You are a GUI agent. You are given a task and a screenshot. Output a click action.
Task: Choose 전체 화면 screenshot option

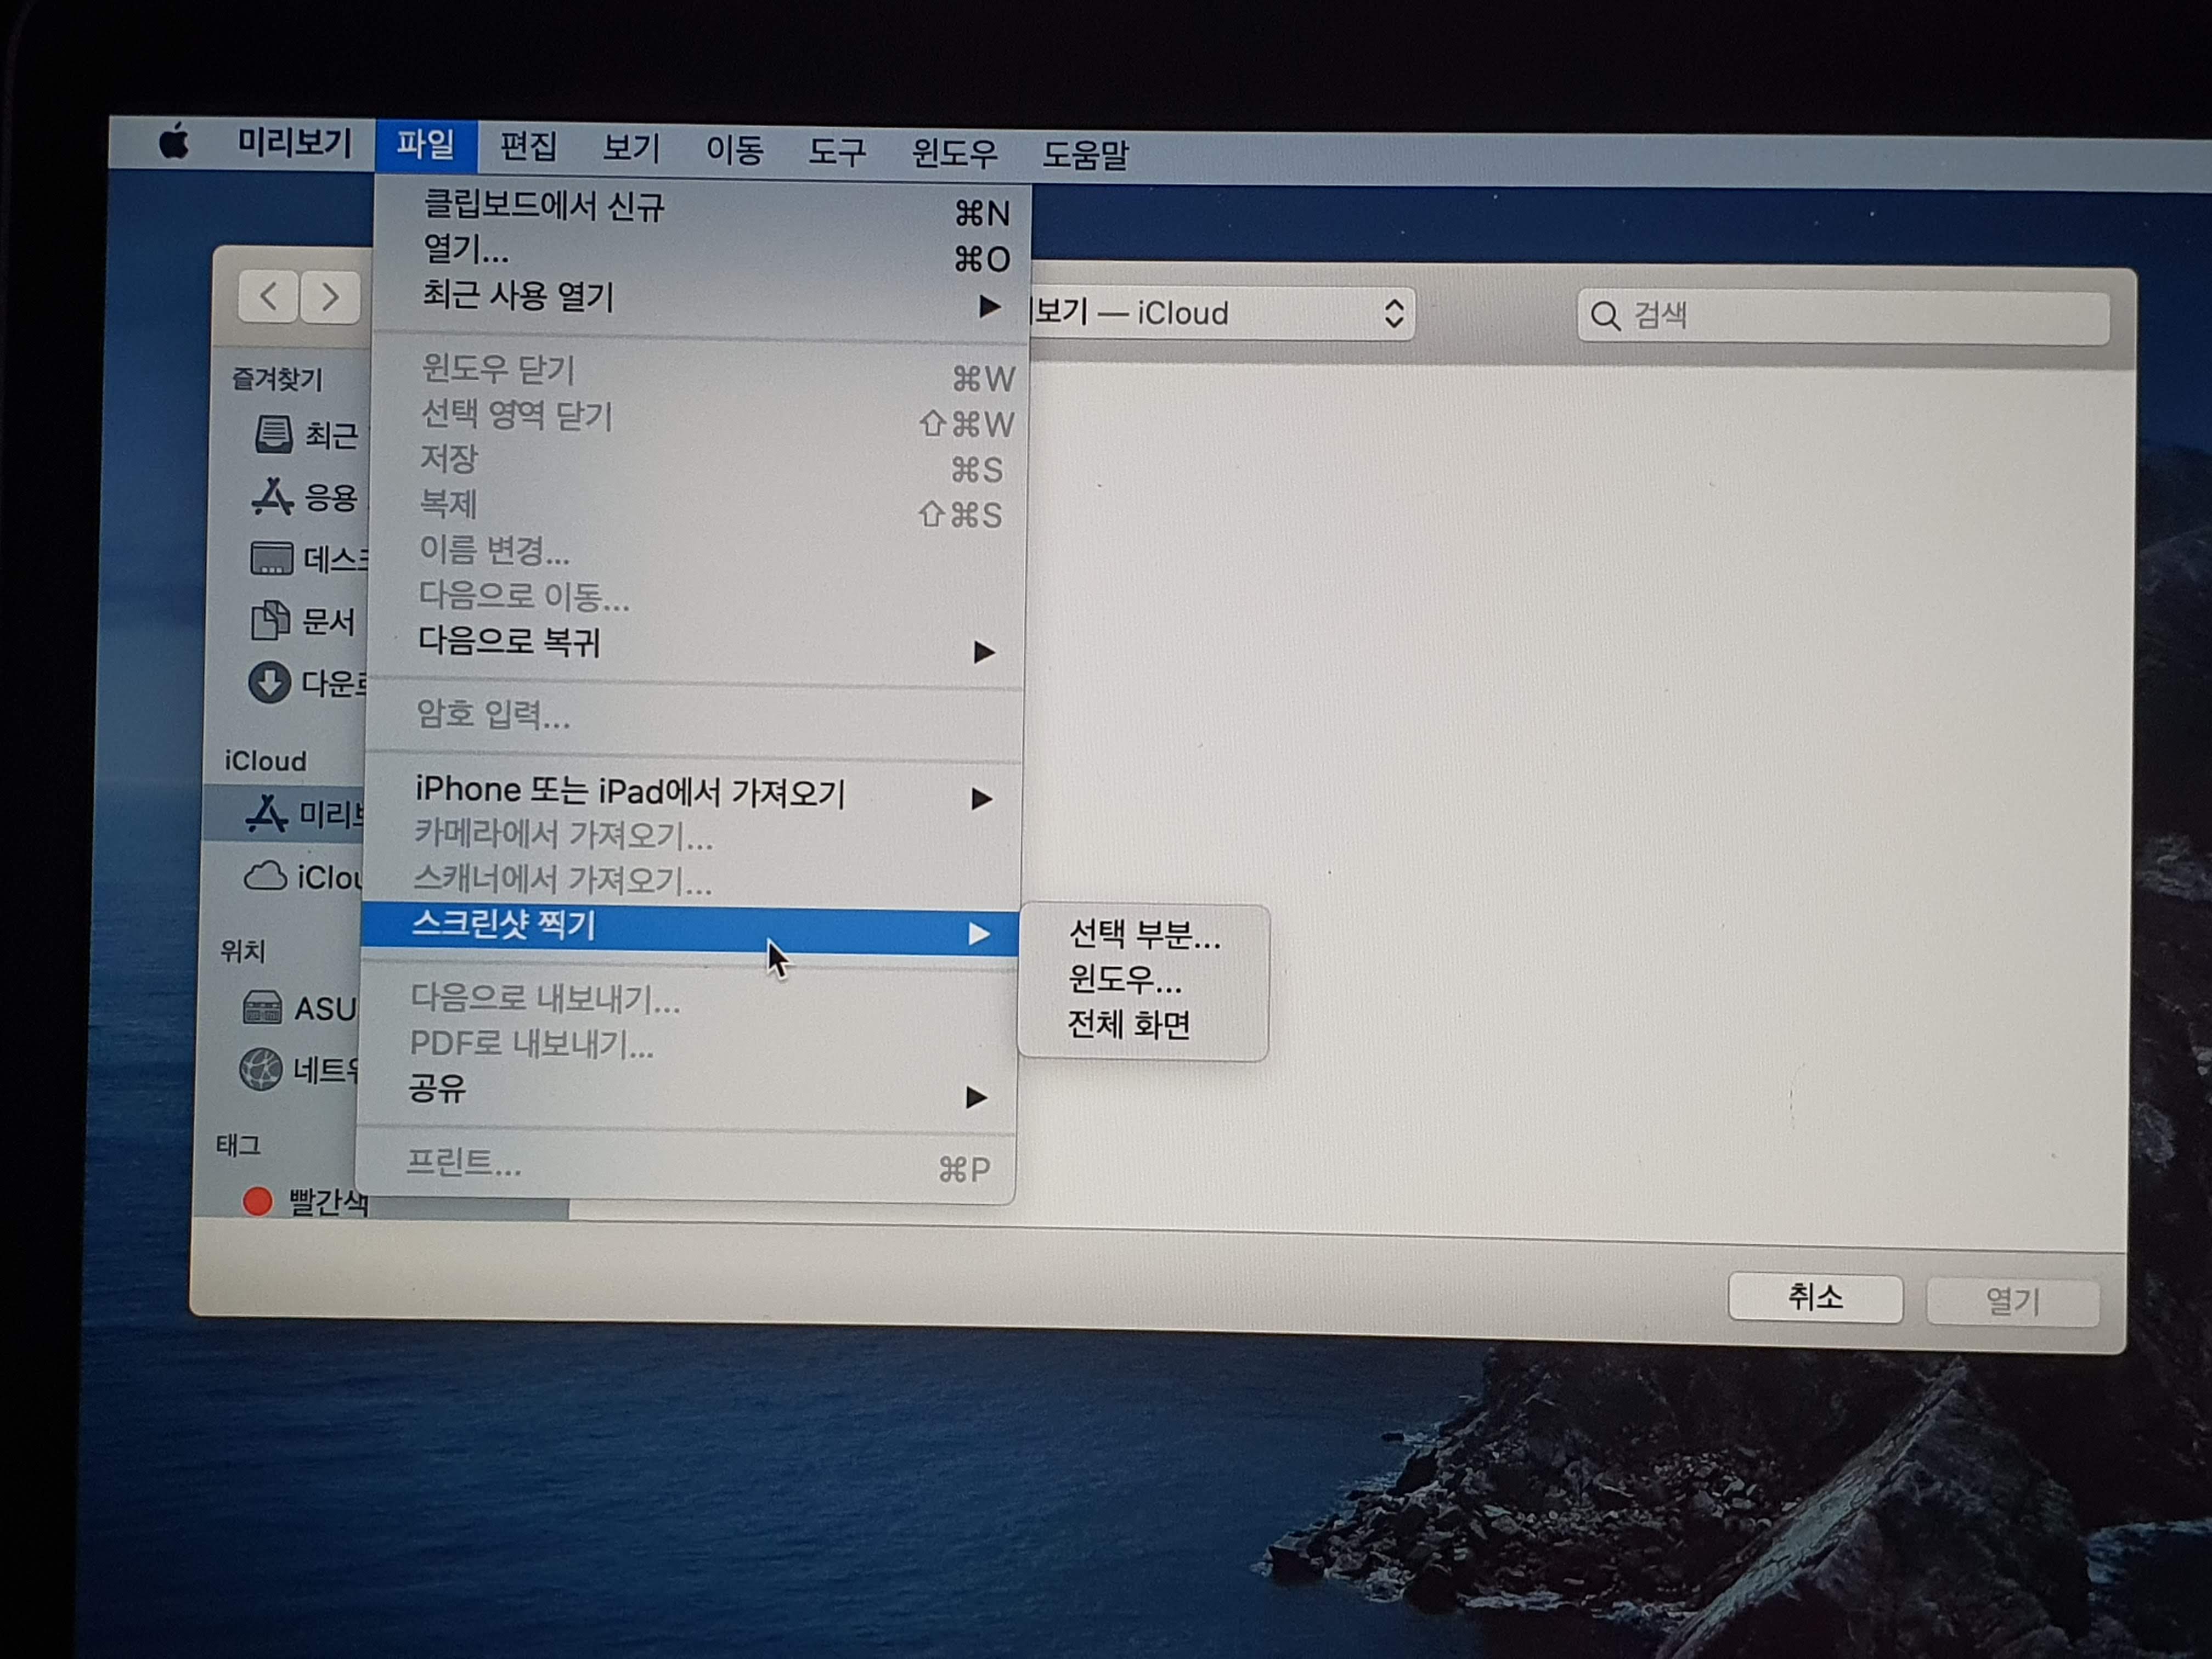(x=1143, y=1025)
